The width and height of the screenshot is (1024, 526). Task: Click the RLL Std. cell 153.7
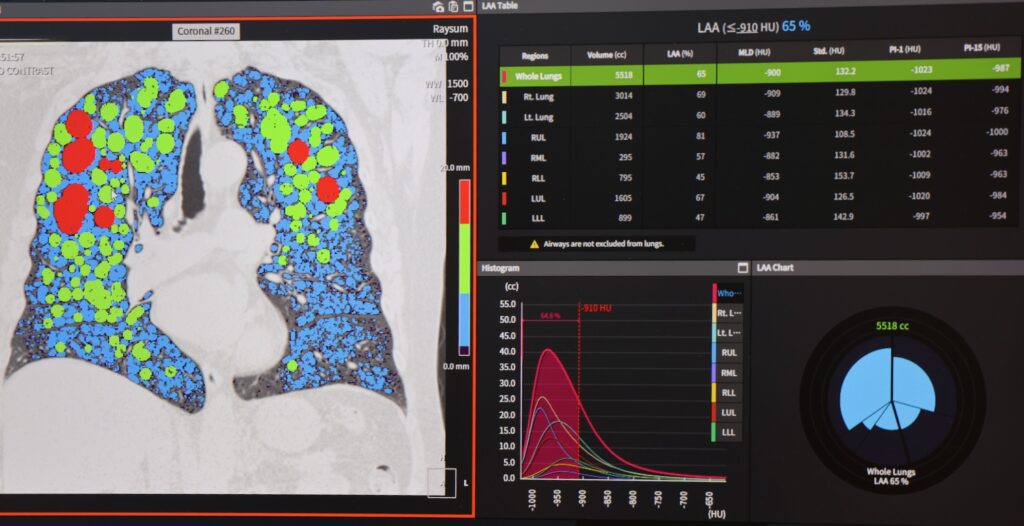[844, 176]
